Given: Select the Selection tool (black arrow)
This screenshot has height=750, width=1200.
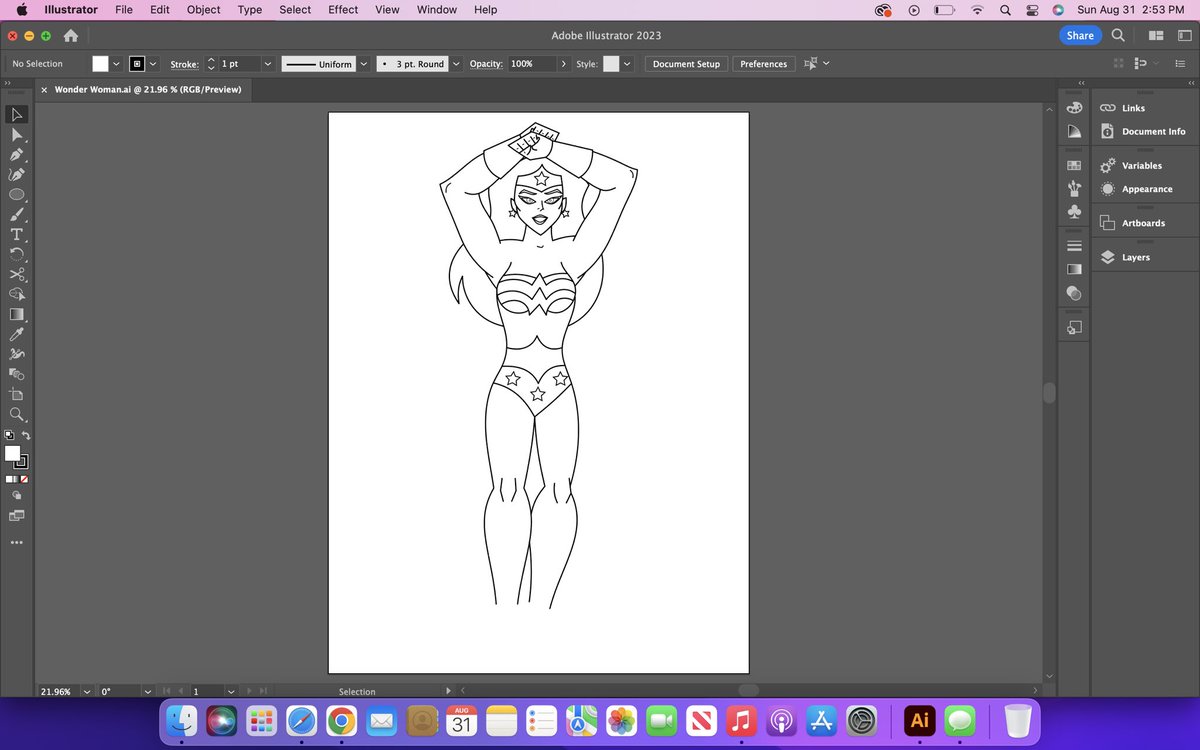Looking at the screenshot, I should [x=16, y=115].
